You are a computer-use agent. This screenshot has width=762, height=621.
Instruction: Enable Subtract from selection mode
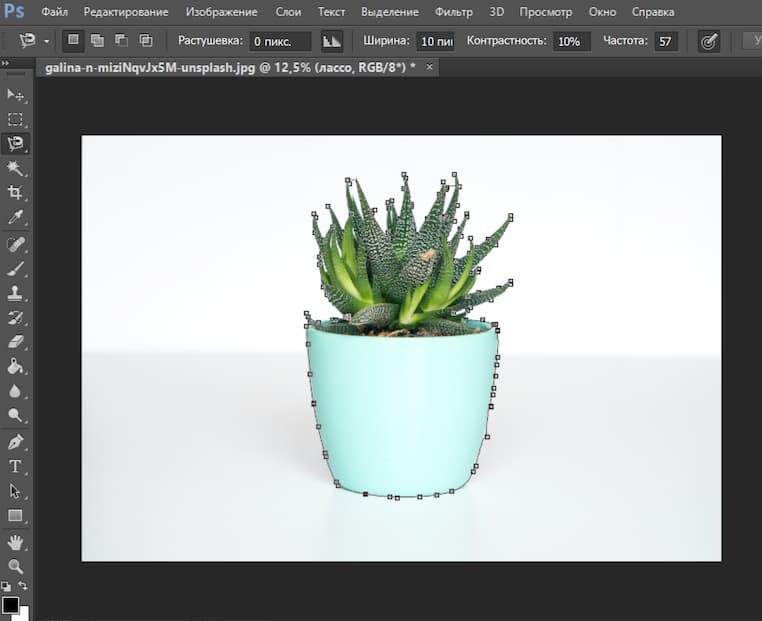pos(121,41)
